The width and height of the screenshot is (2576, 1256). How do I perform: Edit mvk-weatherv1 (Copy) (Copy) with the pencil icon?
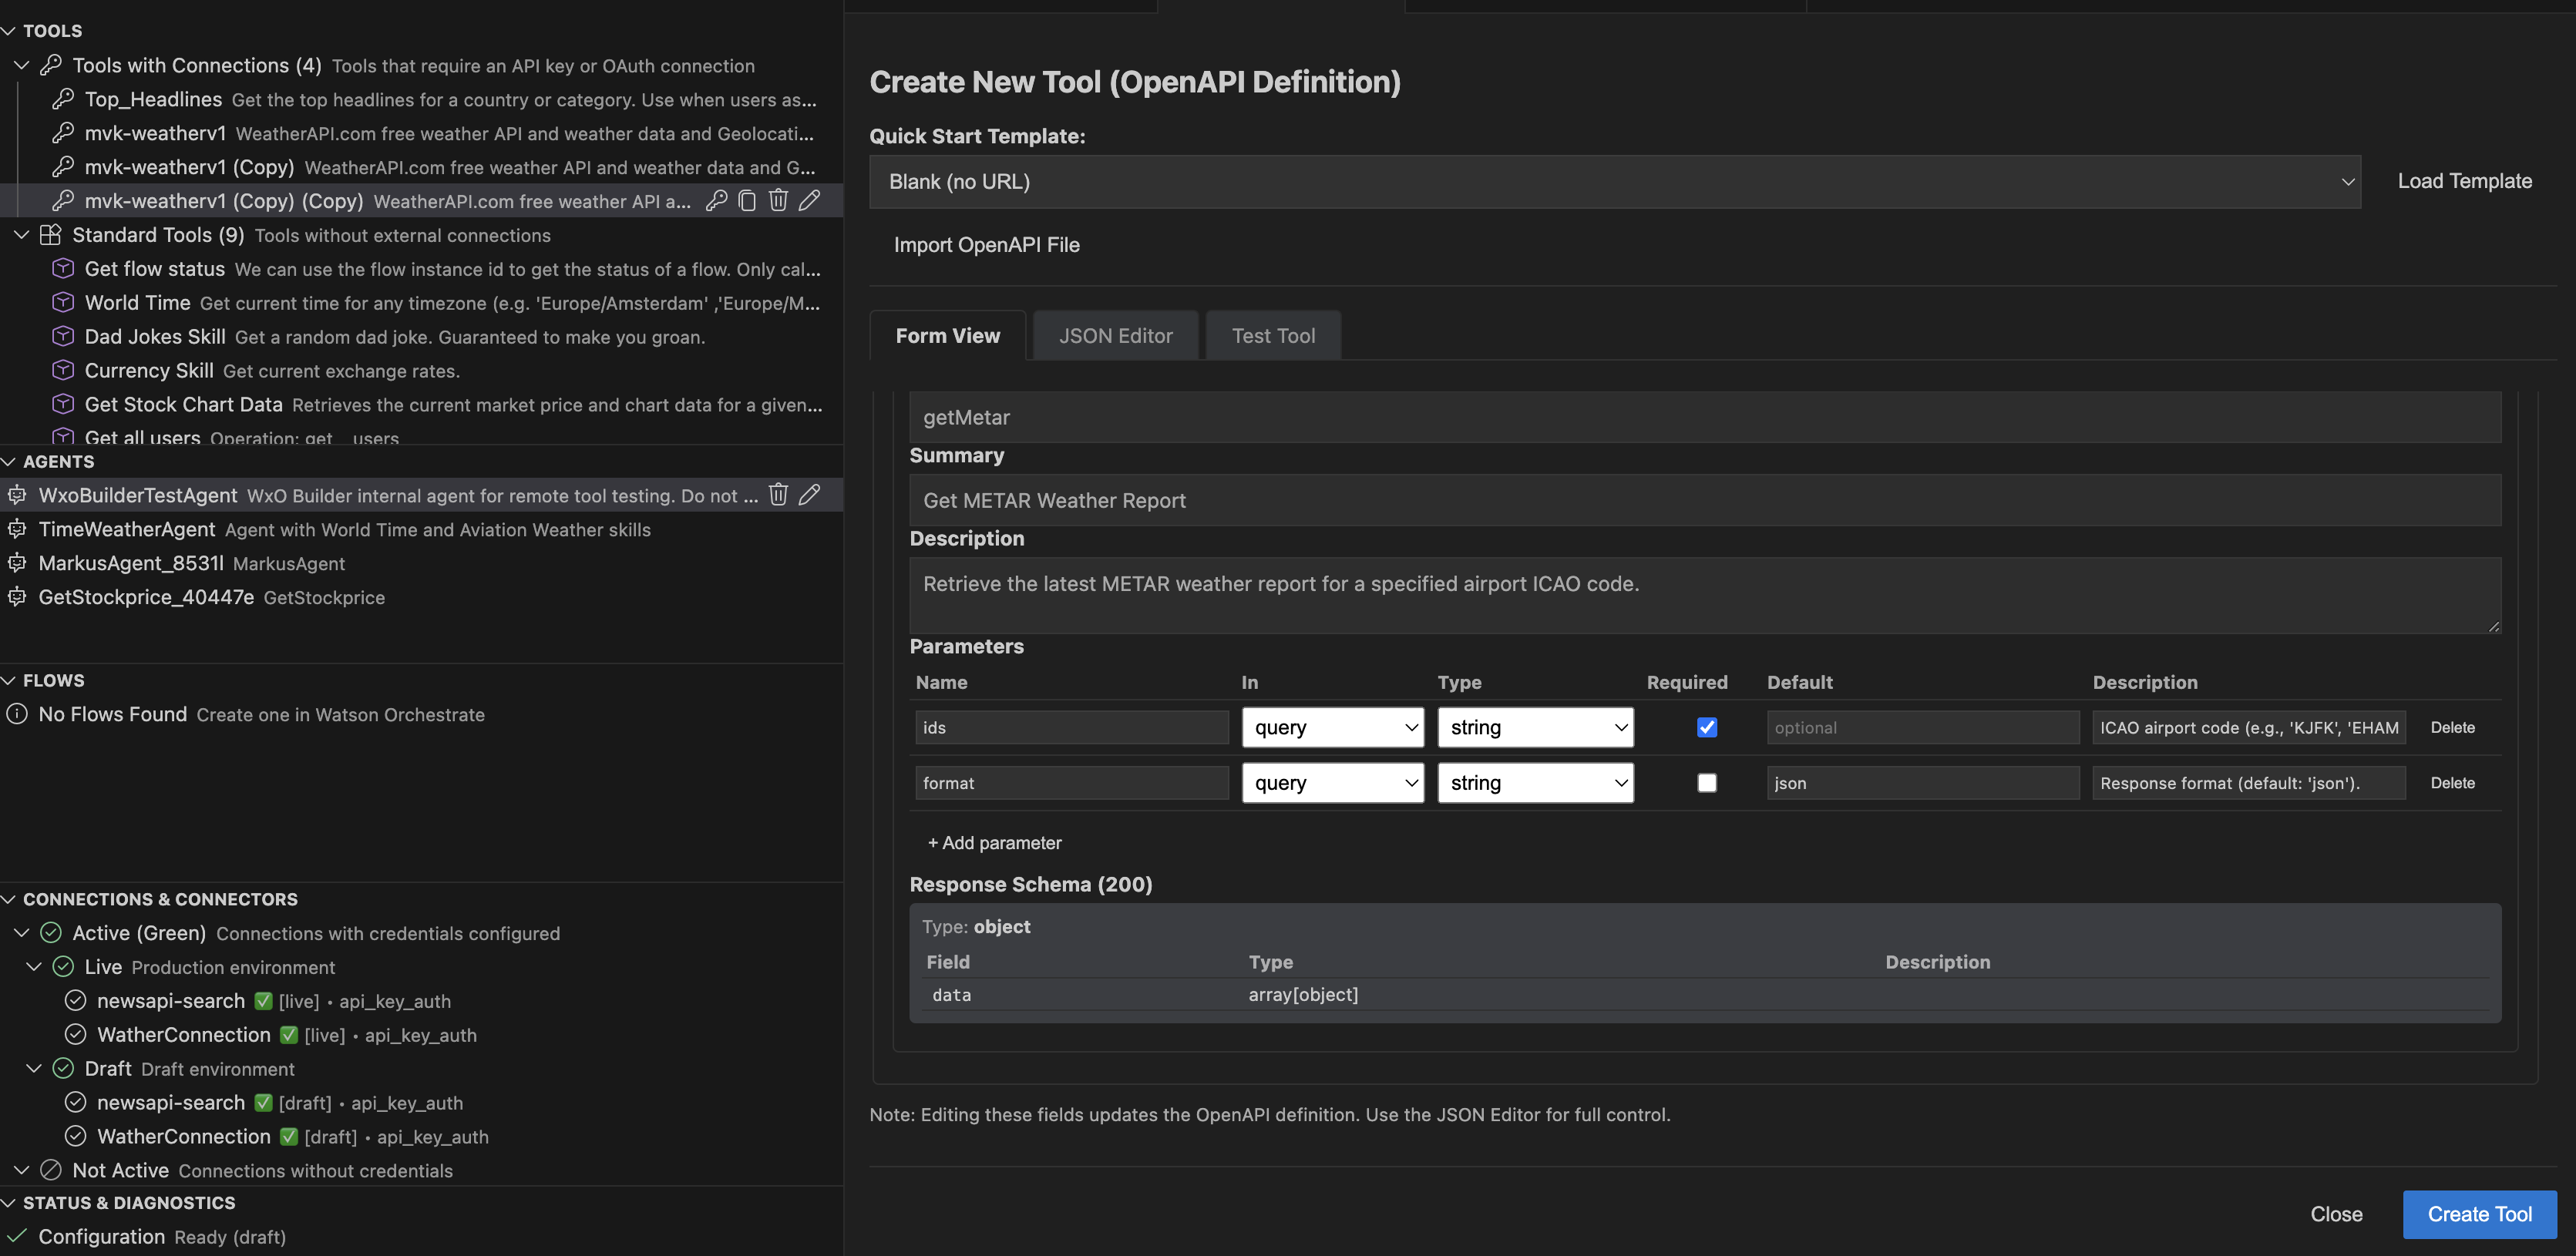pyautogui.click(x=810, y=200)
